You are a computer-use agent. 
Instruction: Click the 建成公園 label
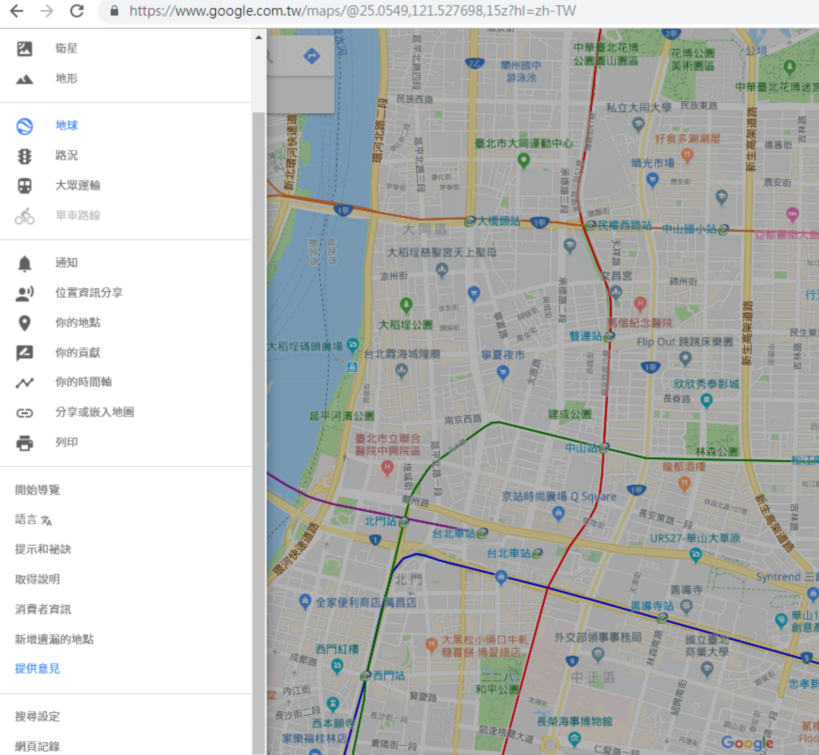[569, 414]
